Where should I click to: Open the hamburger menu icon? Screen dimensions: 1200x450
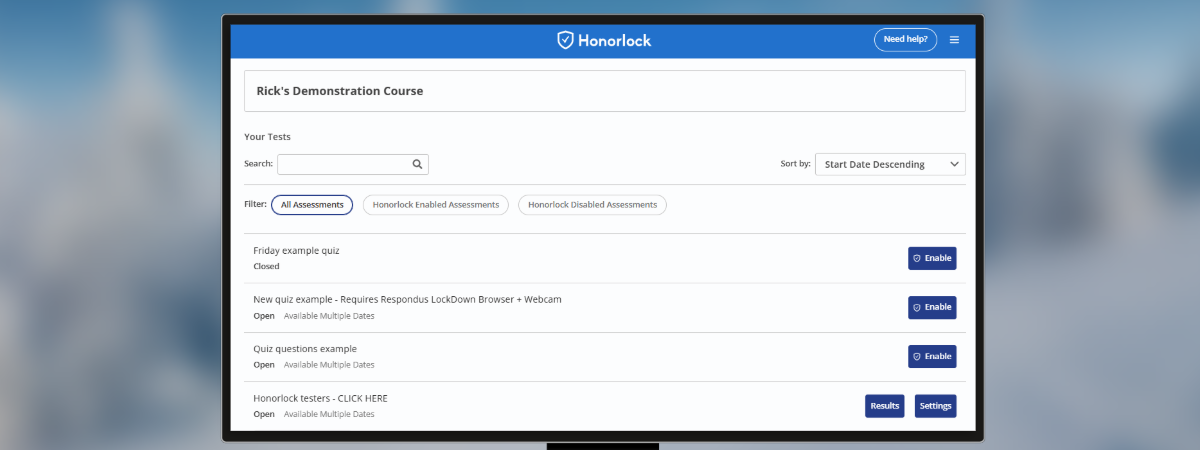954,40
